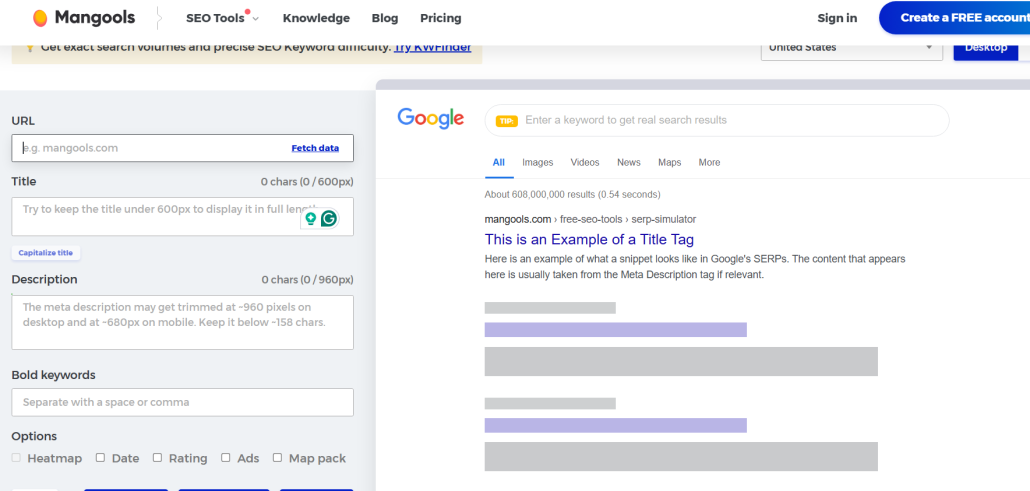Select the Images tab
The image size is (1030, 491).
coord(538,162)
